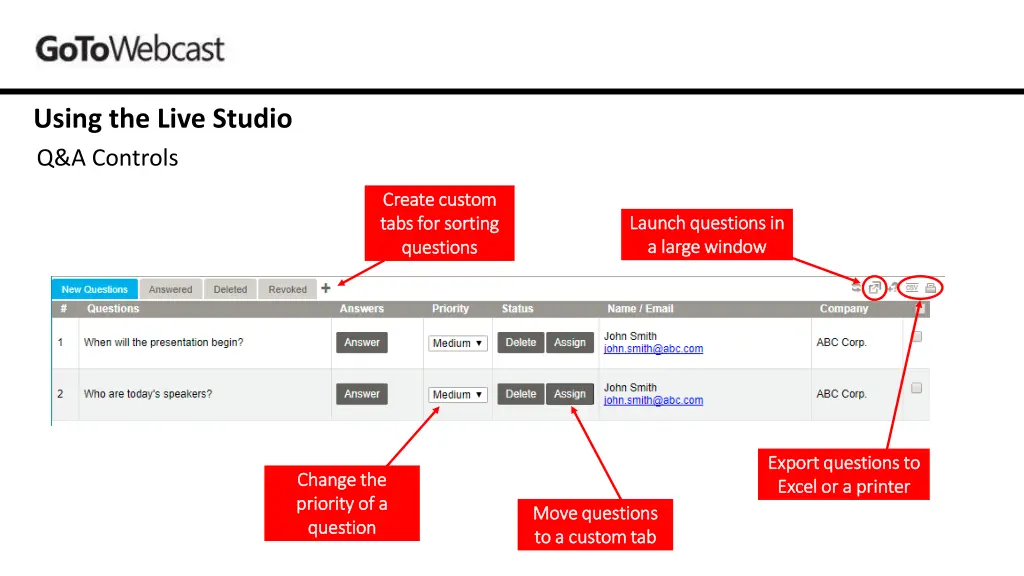The width and height of the screenshot is (1024, 576).
Task: Click 'ABC Corp.' in question 2 row
Action: click(x=841, y=394)
